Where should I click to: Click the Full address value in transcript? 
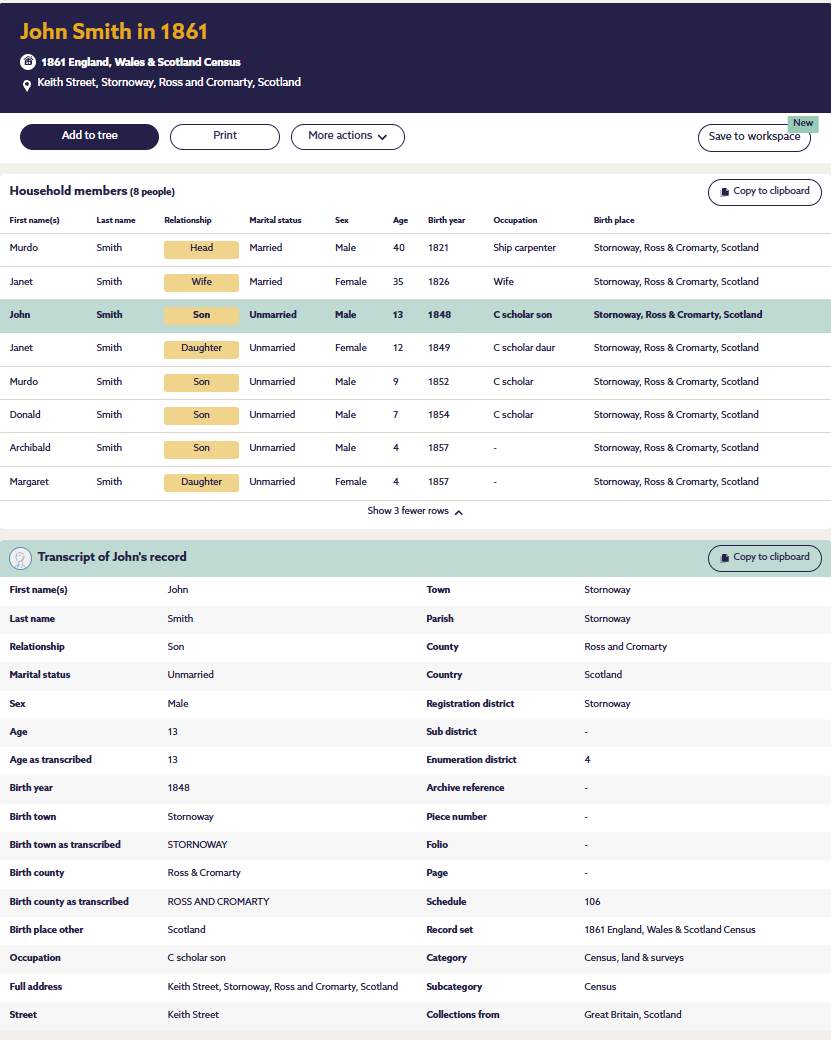click(283, 986)
